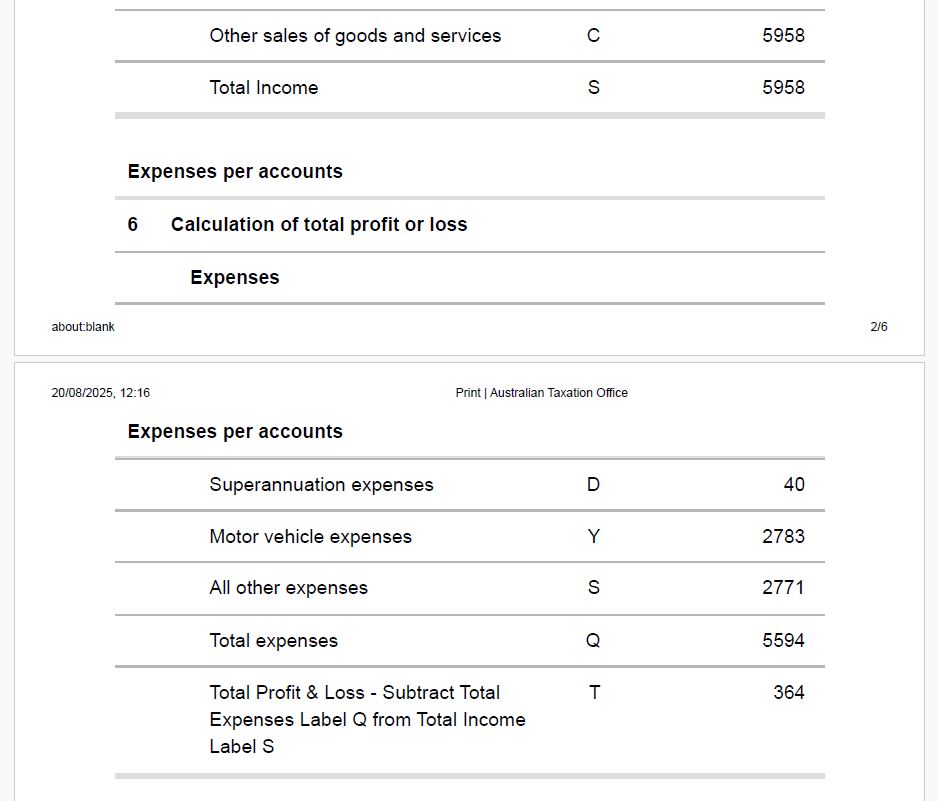Image resolution: width=938 pixels, height=801 pixels.
Task: Select the 20/08/2025, 12:16 timestamp
Action: click(x=101, y=393)
